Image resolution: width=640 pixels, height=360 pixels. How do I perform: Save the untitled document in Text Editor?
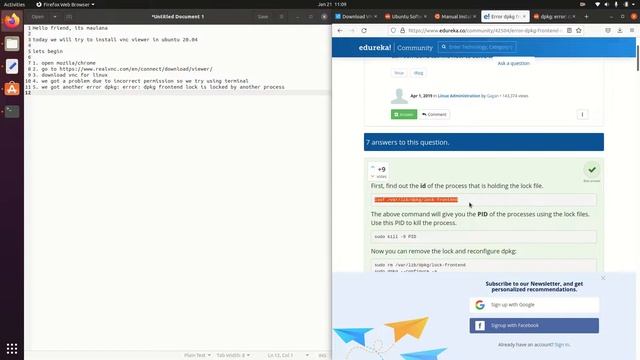pos(263,17)
